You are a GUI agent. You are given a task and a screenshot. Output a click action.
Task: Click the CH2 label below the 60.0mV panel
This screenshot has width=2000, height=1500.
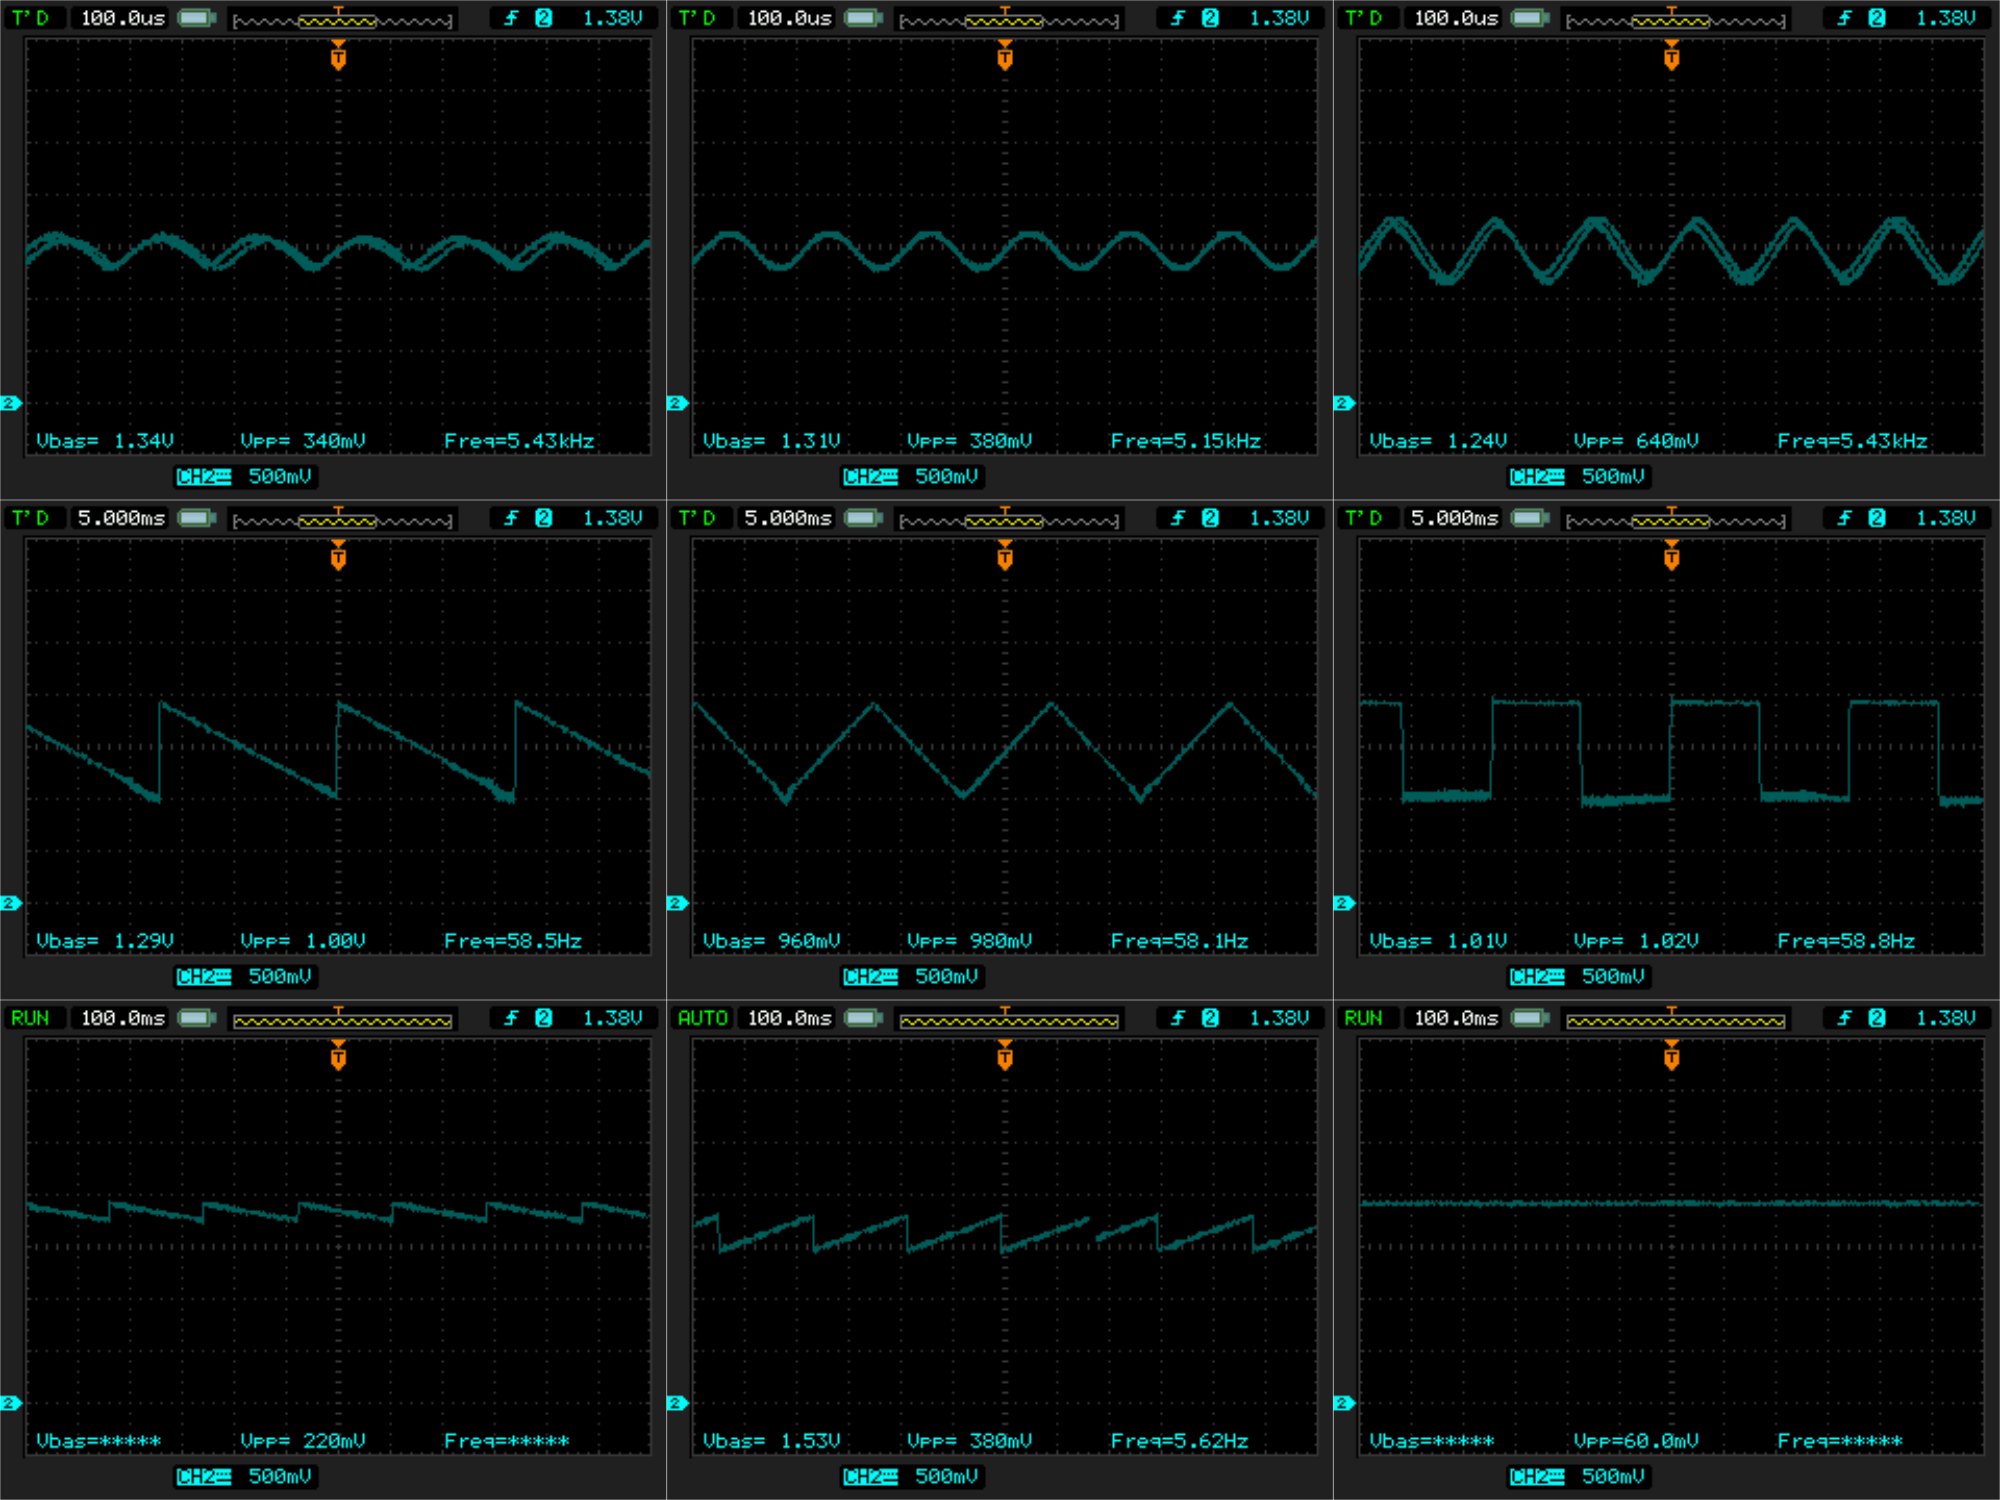click(x=1537, y=1477)
